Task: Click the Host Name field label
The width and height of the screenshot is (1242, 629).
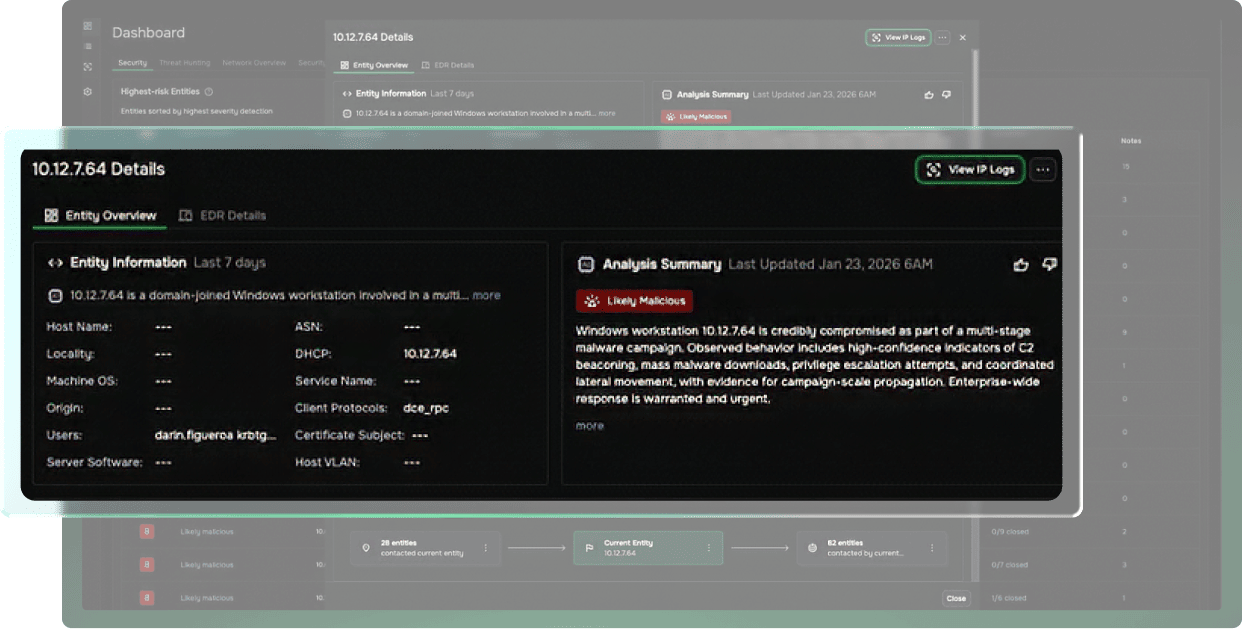Action: coord(79,327)
